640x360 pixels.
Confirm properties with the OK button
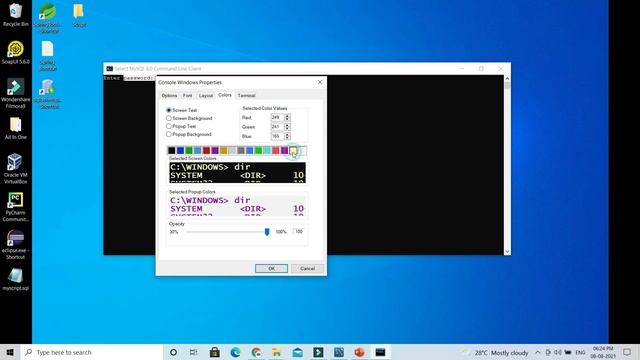coord(271,269)
